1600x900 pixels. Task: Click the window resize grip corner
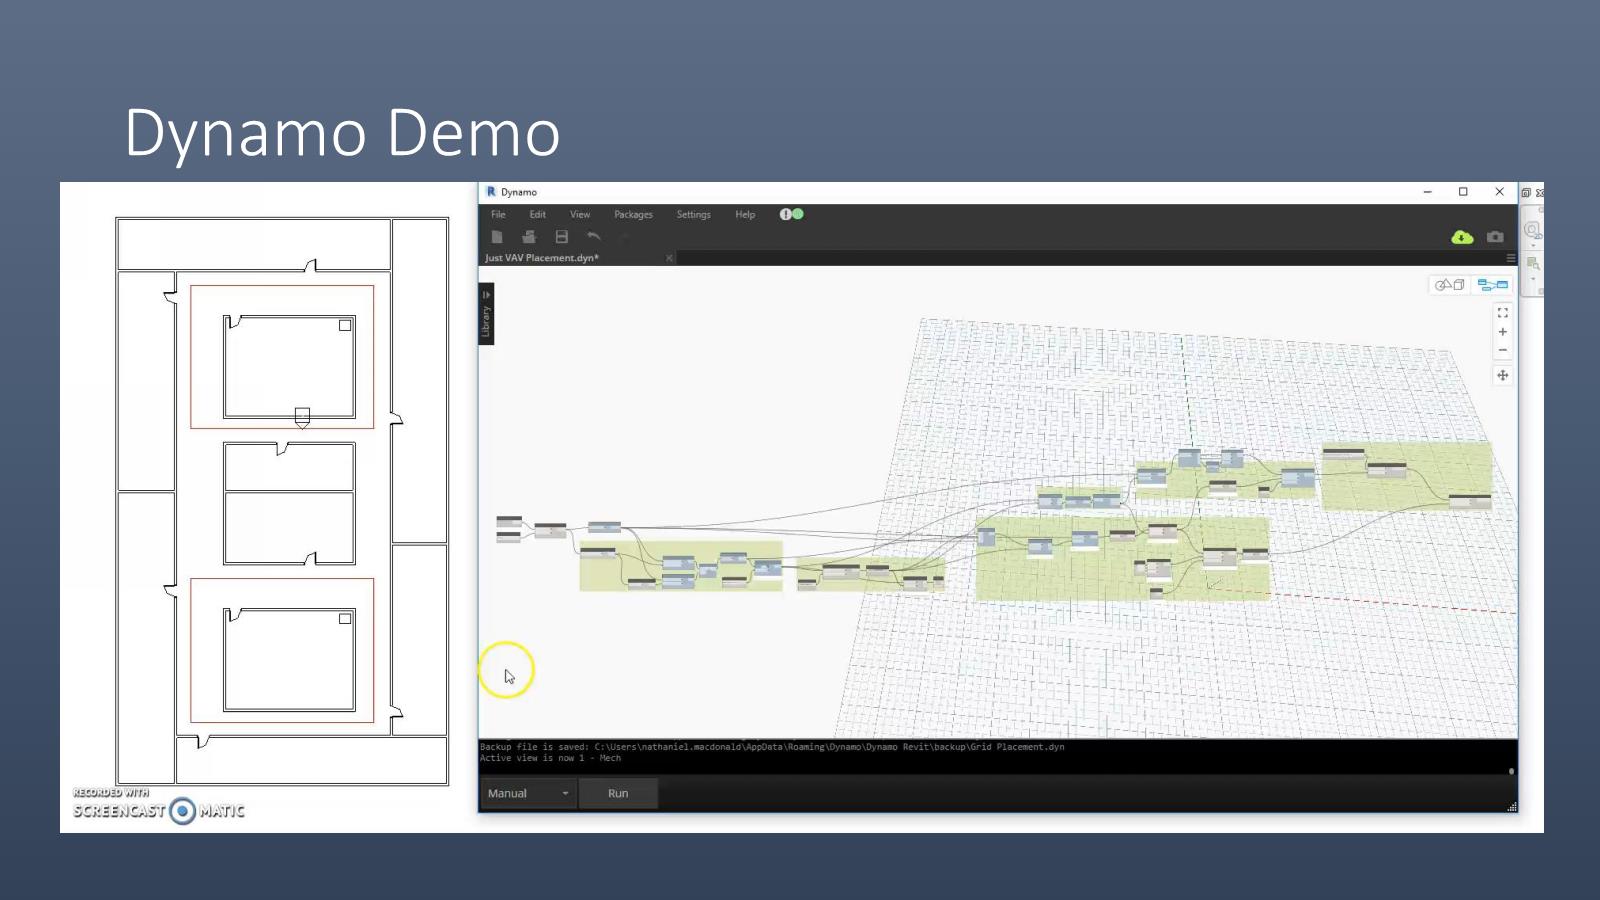[x=1512, y=806]
